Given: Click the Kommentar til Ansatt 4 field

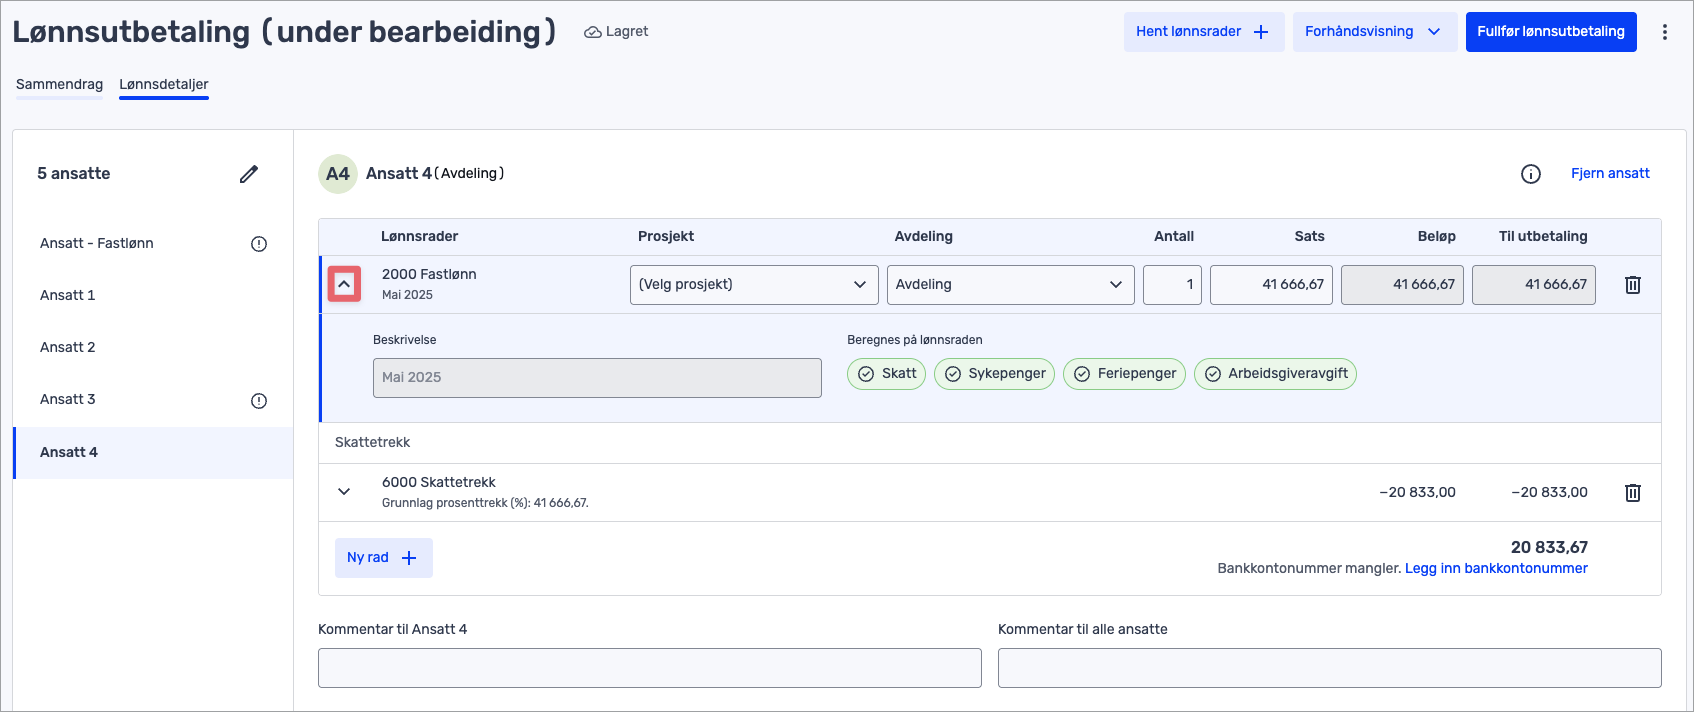Looking at the screenshot, I should 649,668.
